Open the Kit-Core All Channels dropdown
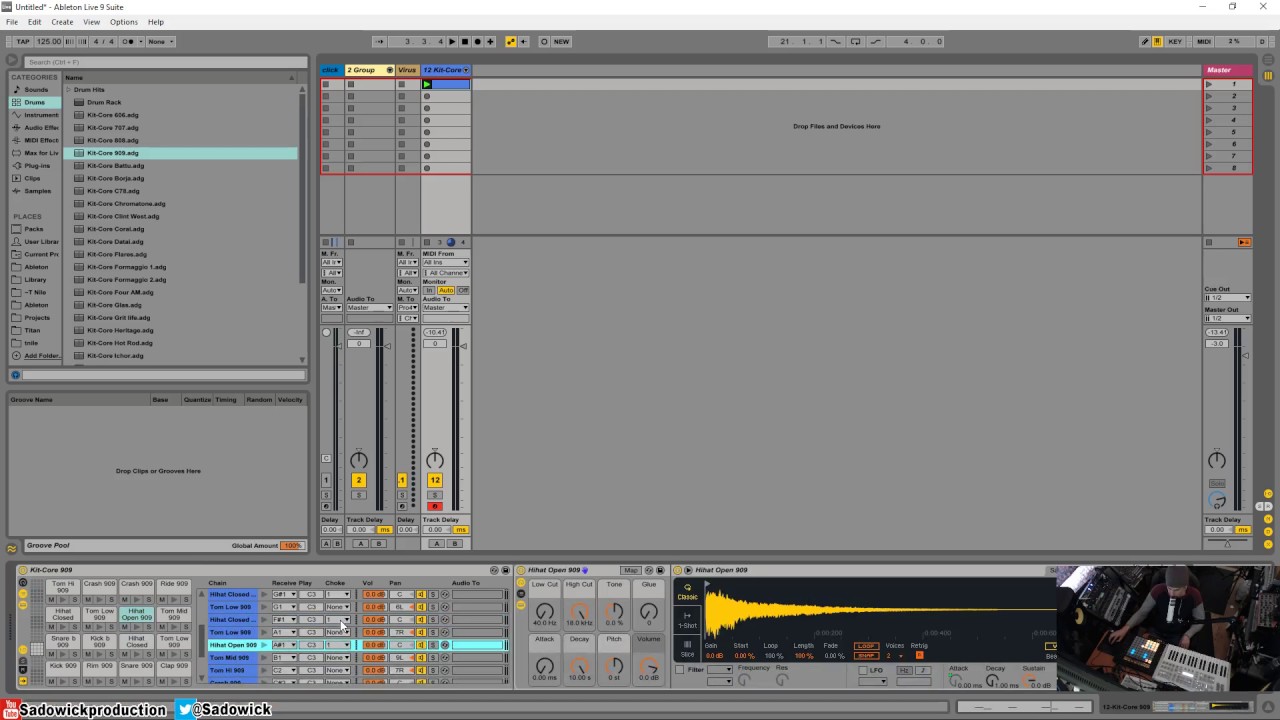The image size is (1280, 720). coord(445,273)
